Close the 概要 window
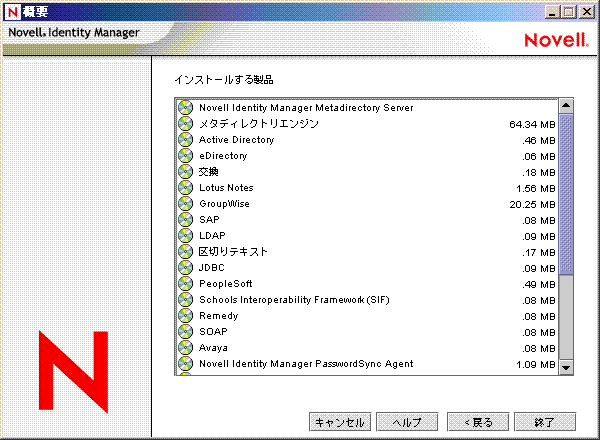Image resolution: width=600 pixels, height=440 pixels. coord(587,12)
